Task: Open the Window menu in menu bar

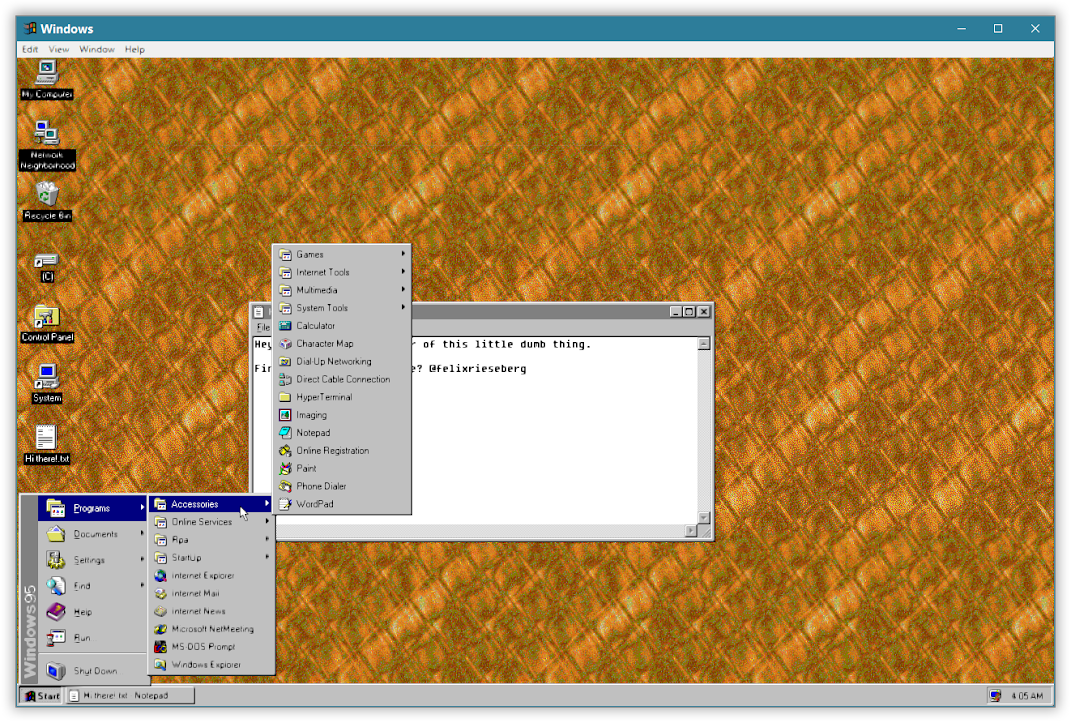Action: point(97,49)
